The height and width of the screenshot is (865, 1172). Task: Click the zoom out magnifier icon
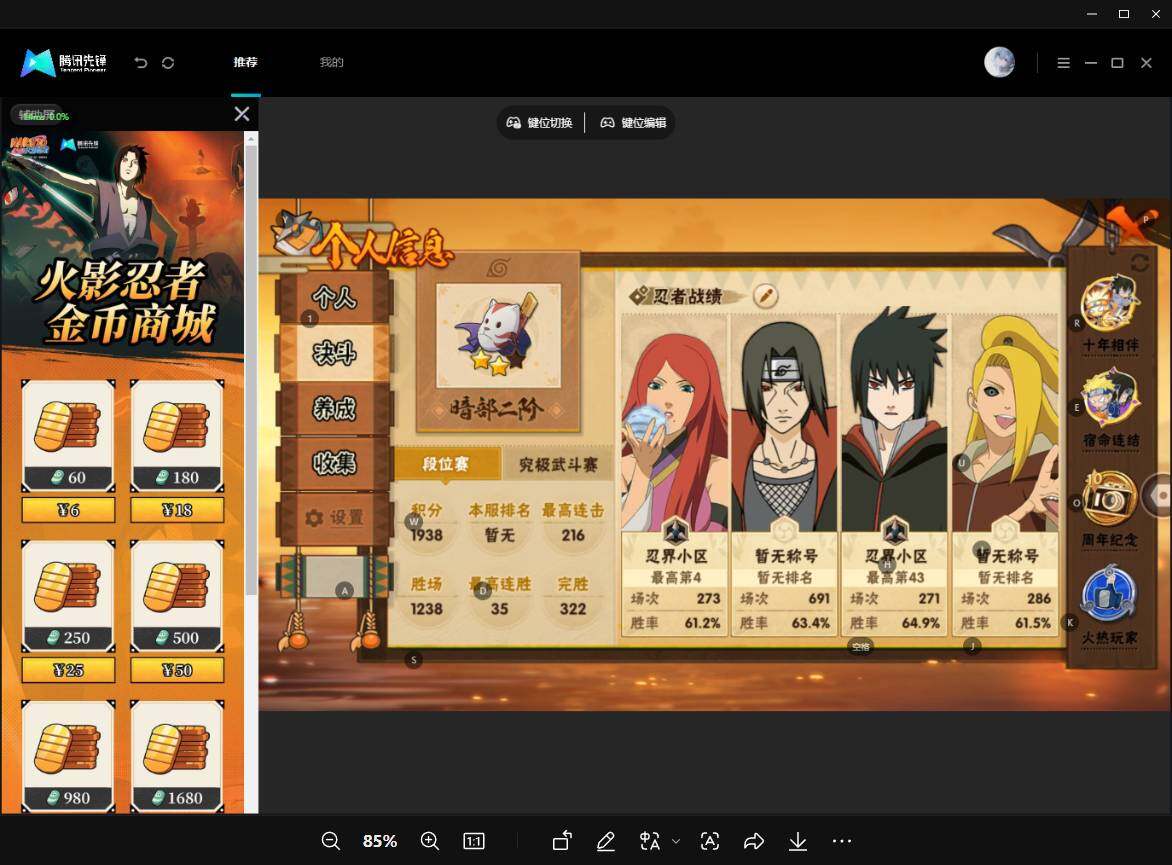pos(330,841)
